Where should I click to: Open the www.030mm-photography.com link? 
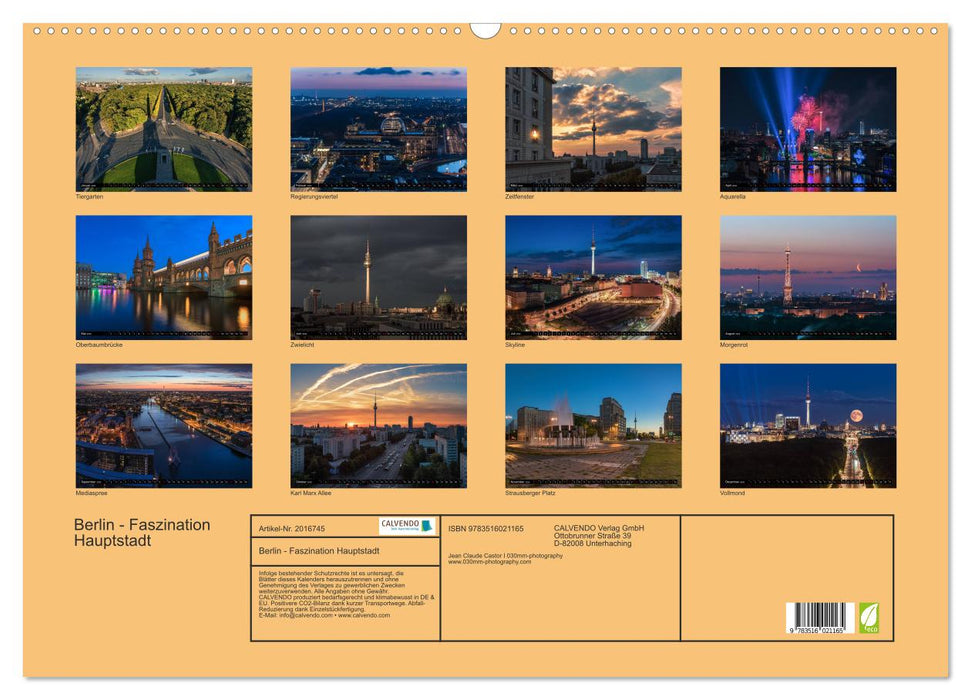pos(489,561)
